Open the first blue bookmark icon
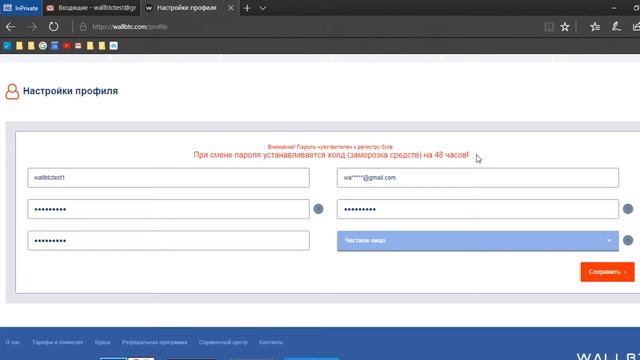Image resolution: width=640 pixels, height=360 pixels. click(x=7, y=46)
